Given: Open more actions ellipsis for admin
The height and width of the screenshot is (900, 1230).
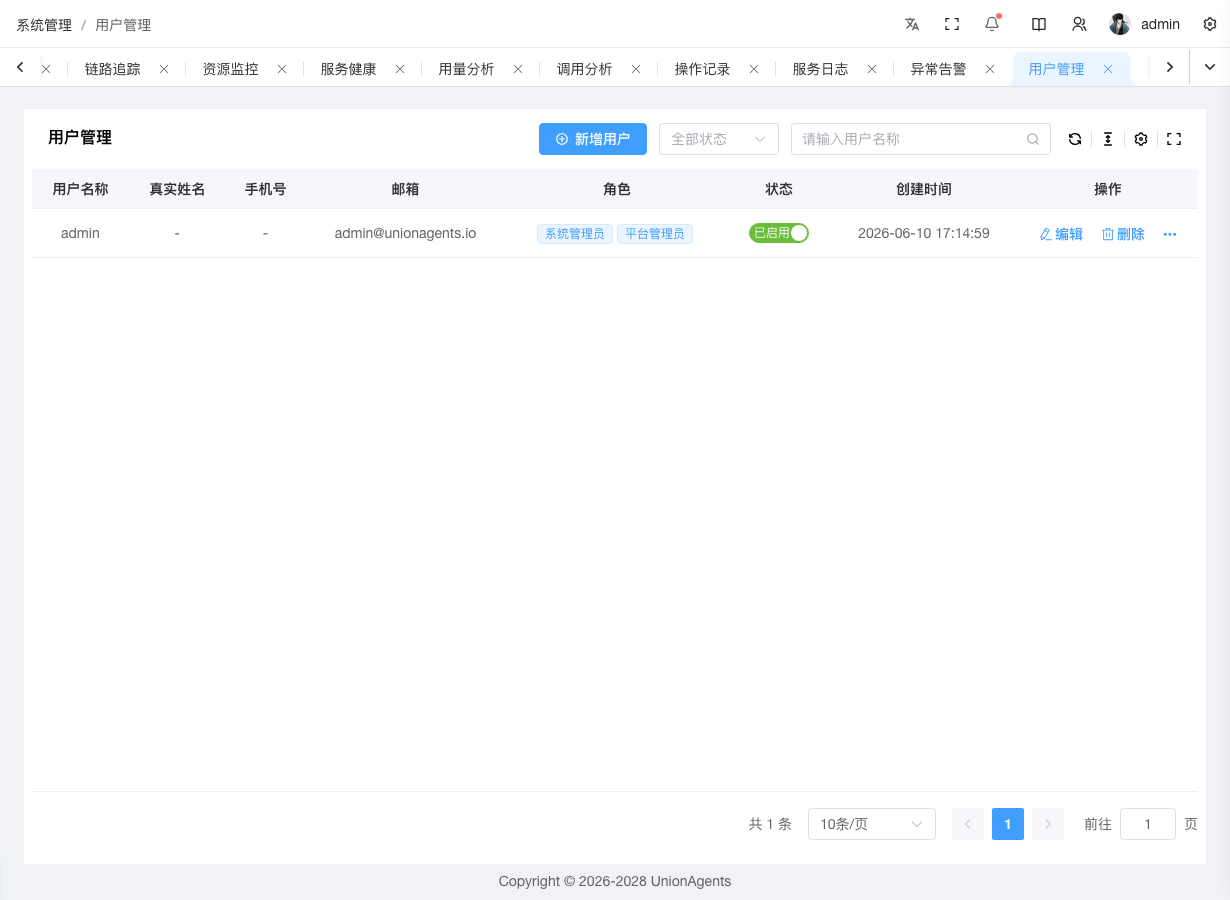Looking at the screenshot, I should [1170, 234].
